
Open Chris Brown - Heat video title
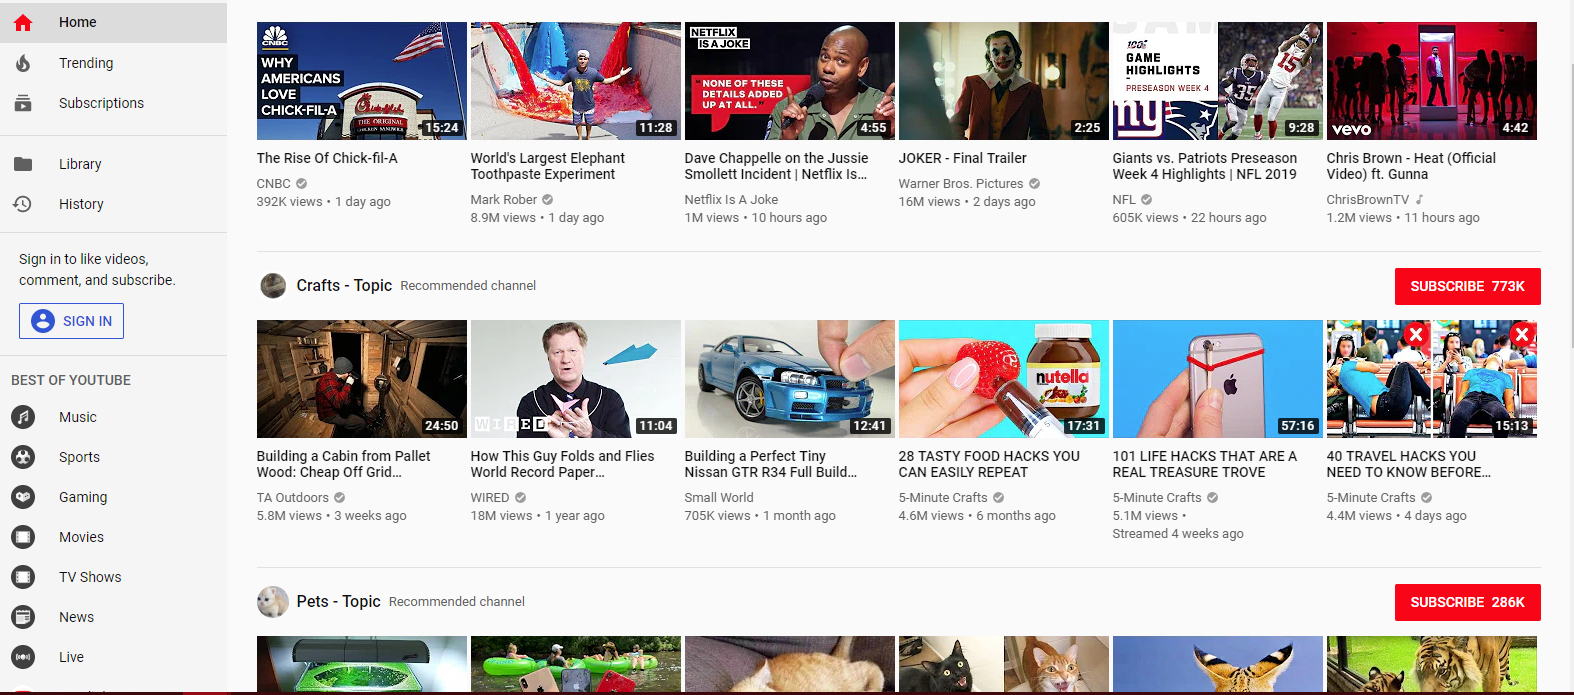[1411, 166]
